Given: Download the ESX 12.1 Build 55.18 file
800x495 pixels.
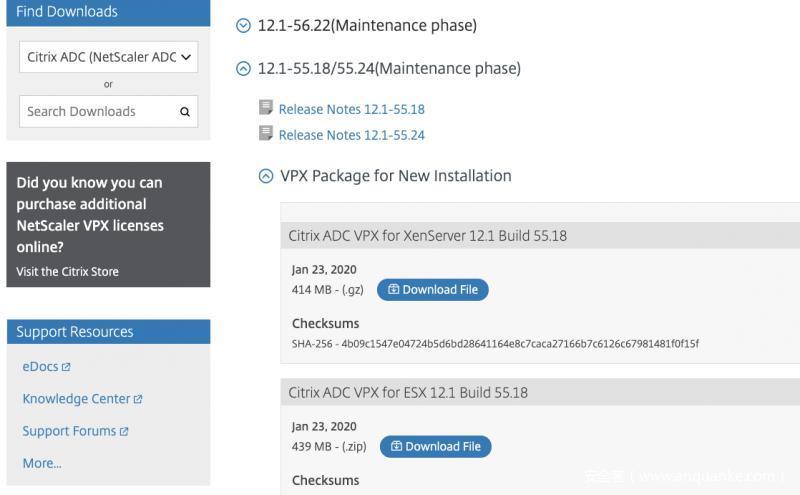Looking at the screenshot, I should click(x=435, y=446).
